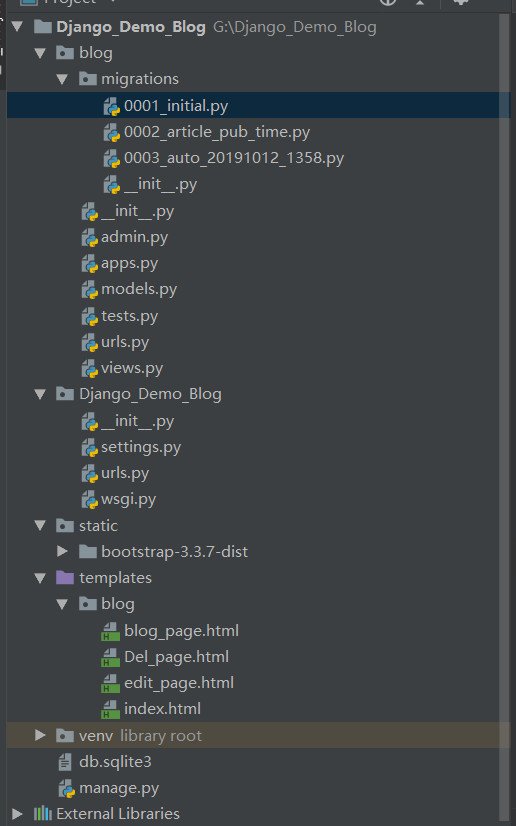Click the top blog package folder icon
This screenshot has height=826, width=516.
65,53
